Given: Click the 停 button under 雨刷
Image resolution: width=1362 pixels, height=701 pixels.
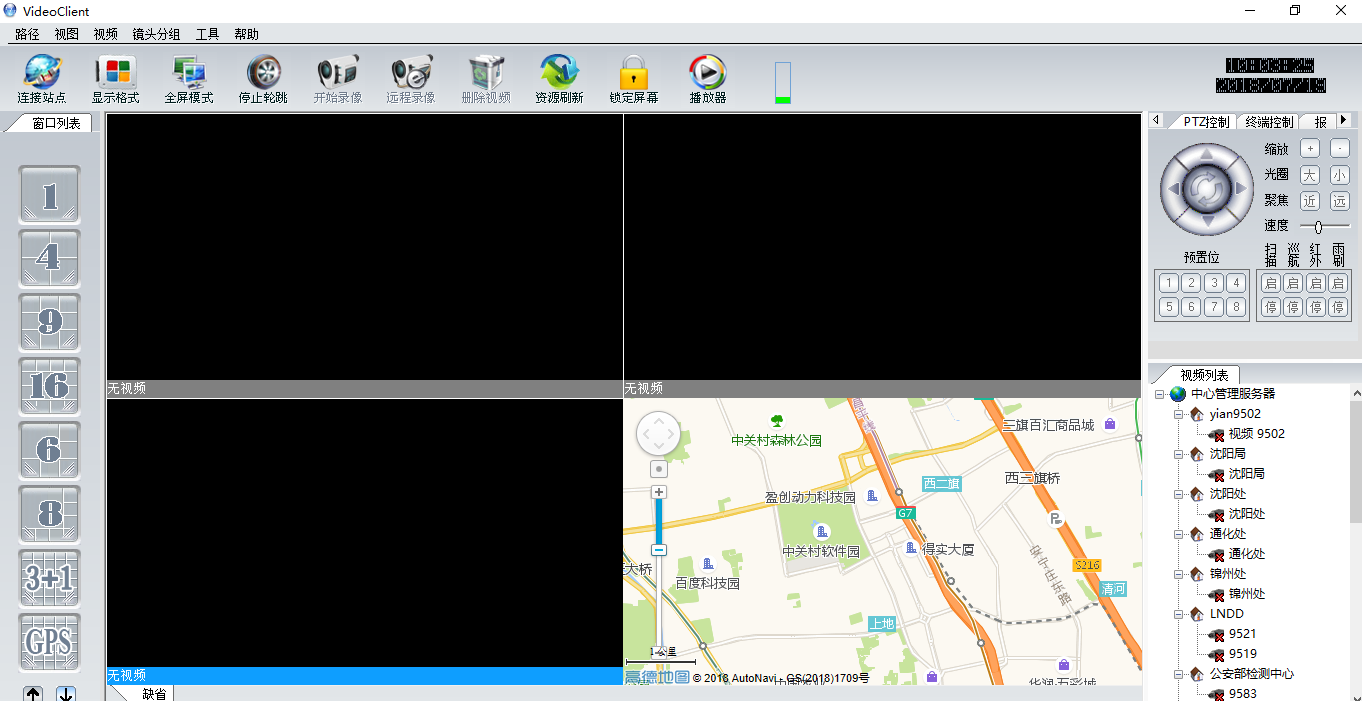Looking at the screenshot, I should coord(1338,307).
